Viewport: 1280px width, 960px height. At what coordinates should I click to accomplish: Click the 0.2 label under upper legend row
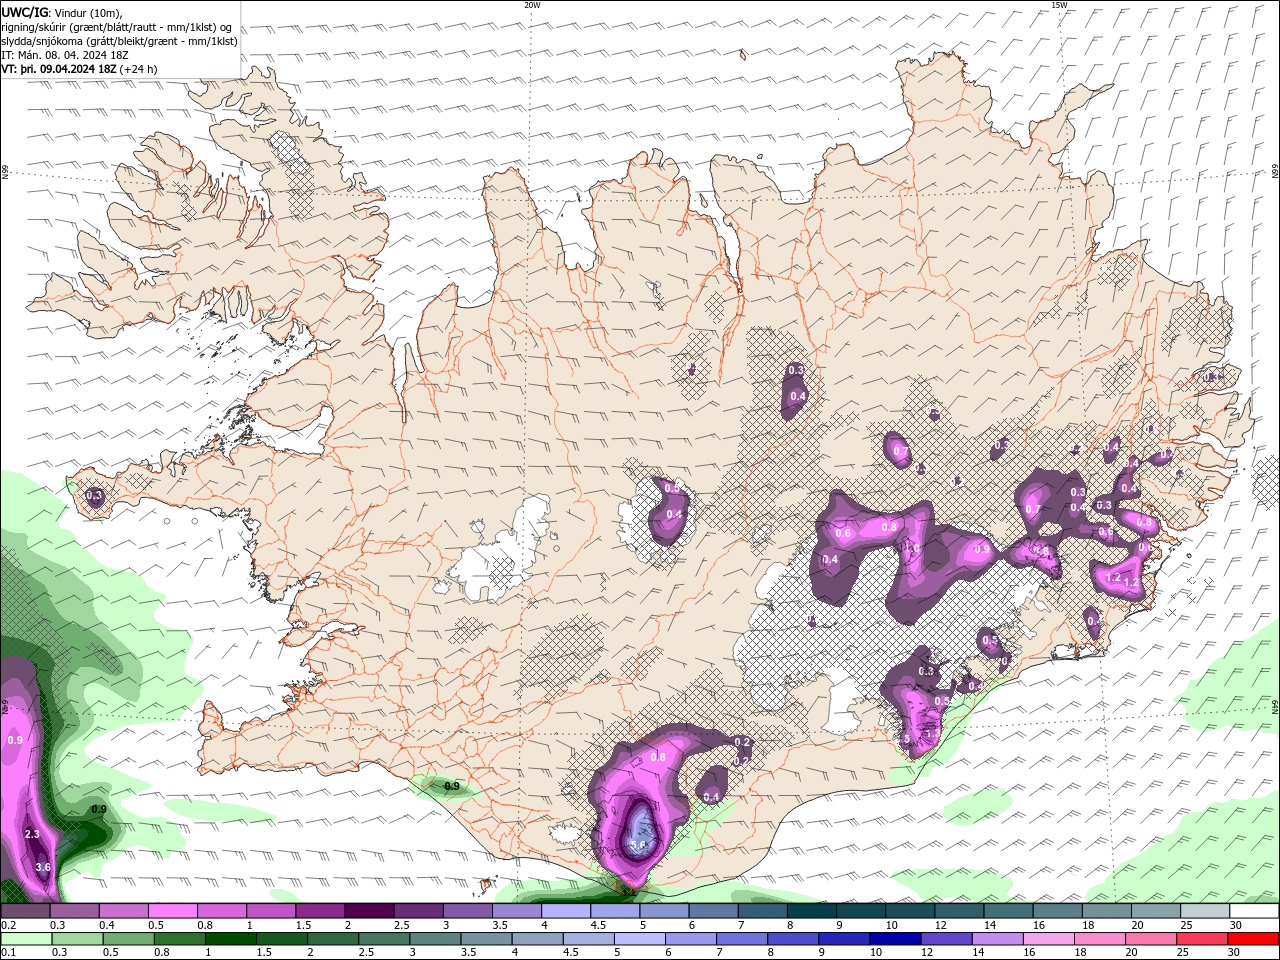(8, 925)
